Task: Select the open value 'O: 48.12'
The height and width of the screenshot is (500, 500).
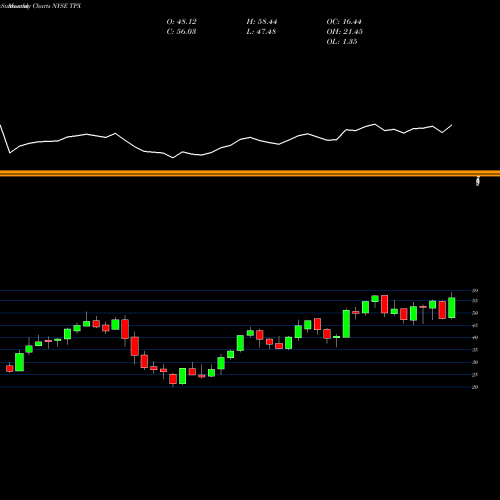Action: [x=182, y=22]
